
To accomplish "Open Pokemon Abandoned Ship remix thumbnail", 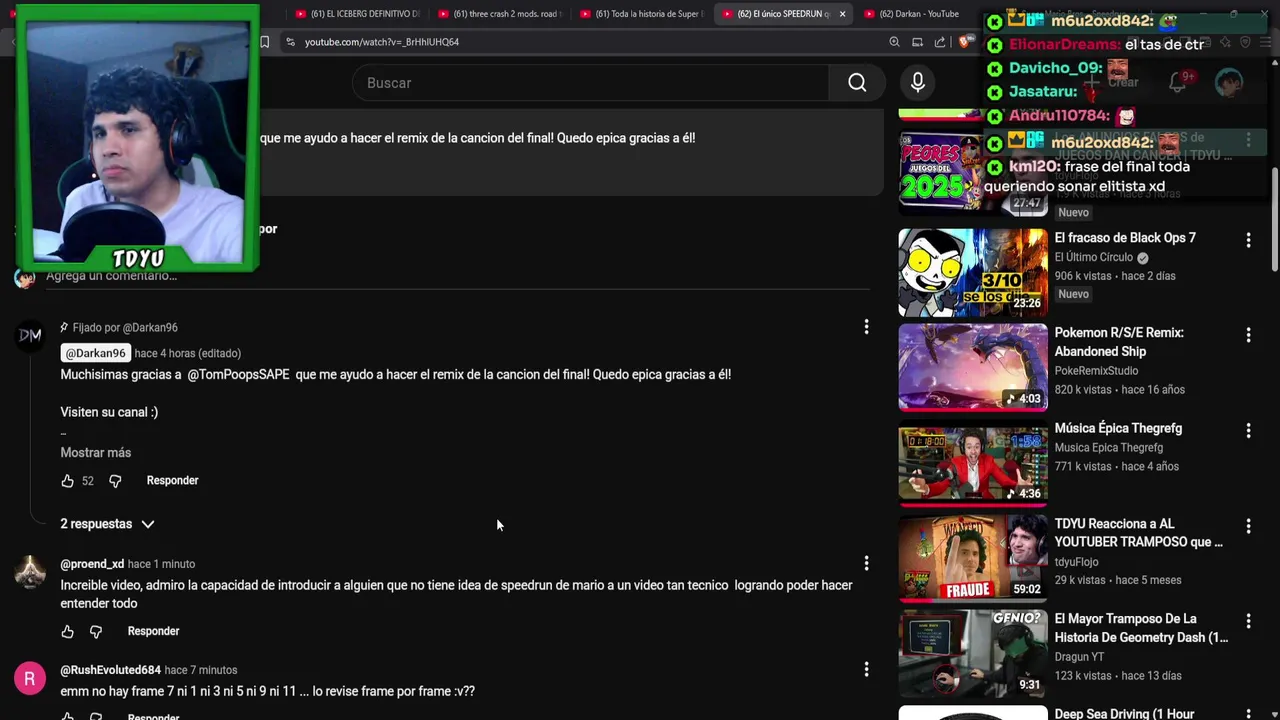I will tap(973, 368).
